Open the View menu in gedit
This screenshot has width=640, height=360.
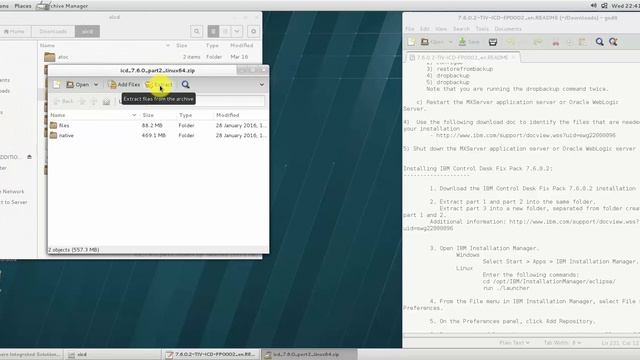(441, 29)
